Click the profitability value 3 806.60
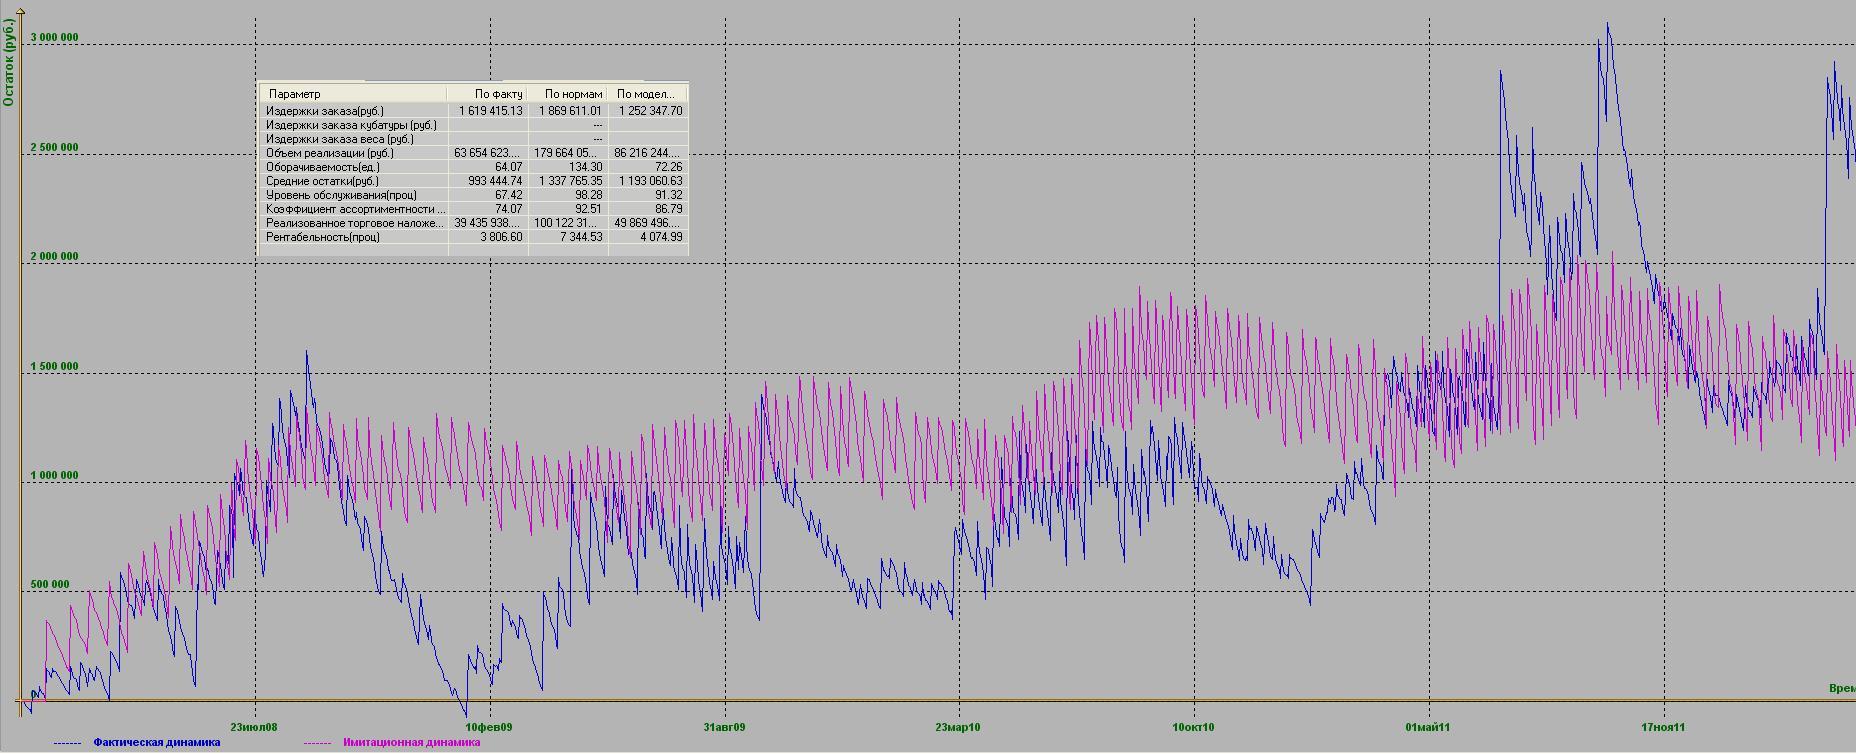The image size is (1856, 754). tap(501, 237)
